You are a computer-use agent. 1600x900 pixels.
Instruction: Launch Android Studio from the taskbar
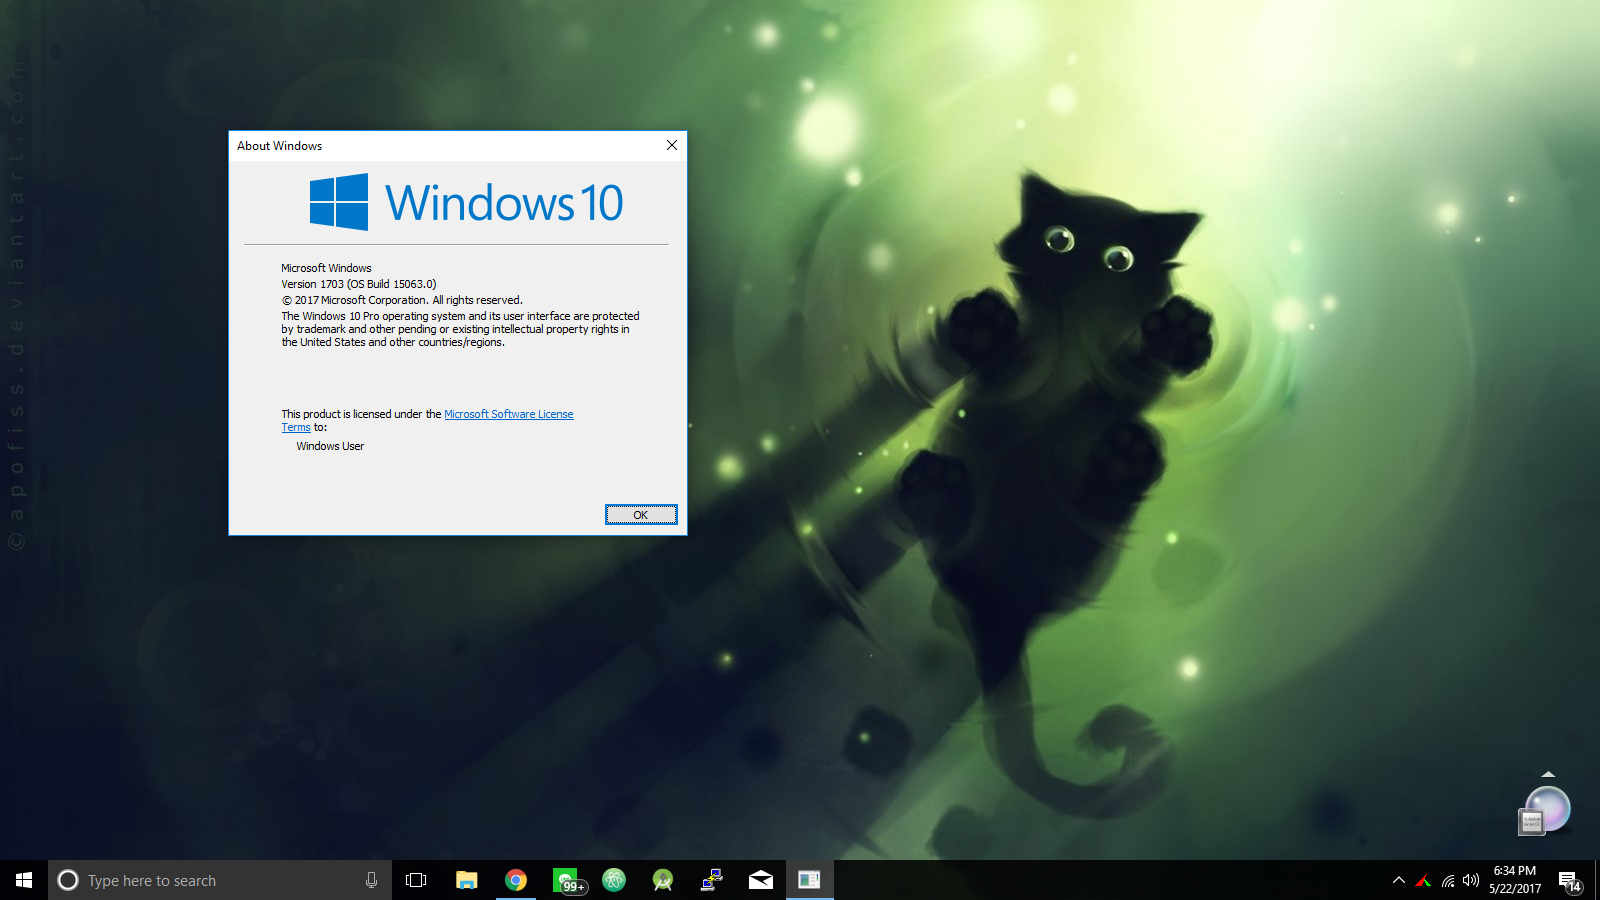[662, 880]
